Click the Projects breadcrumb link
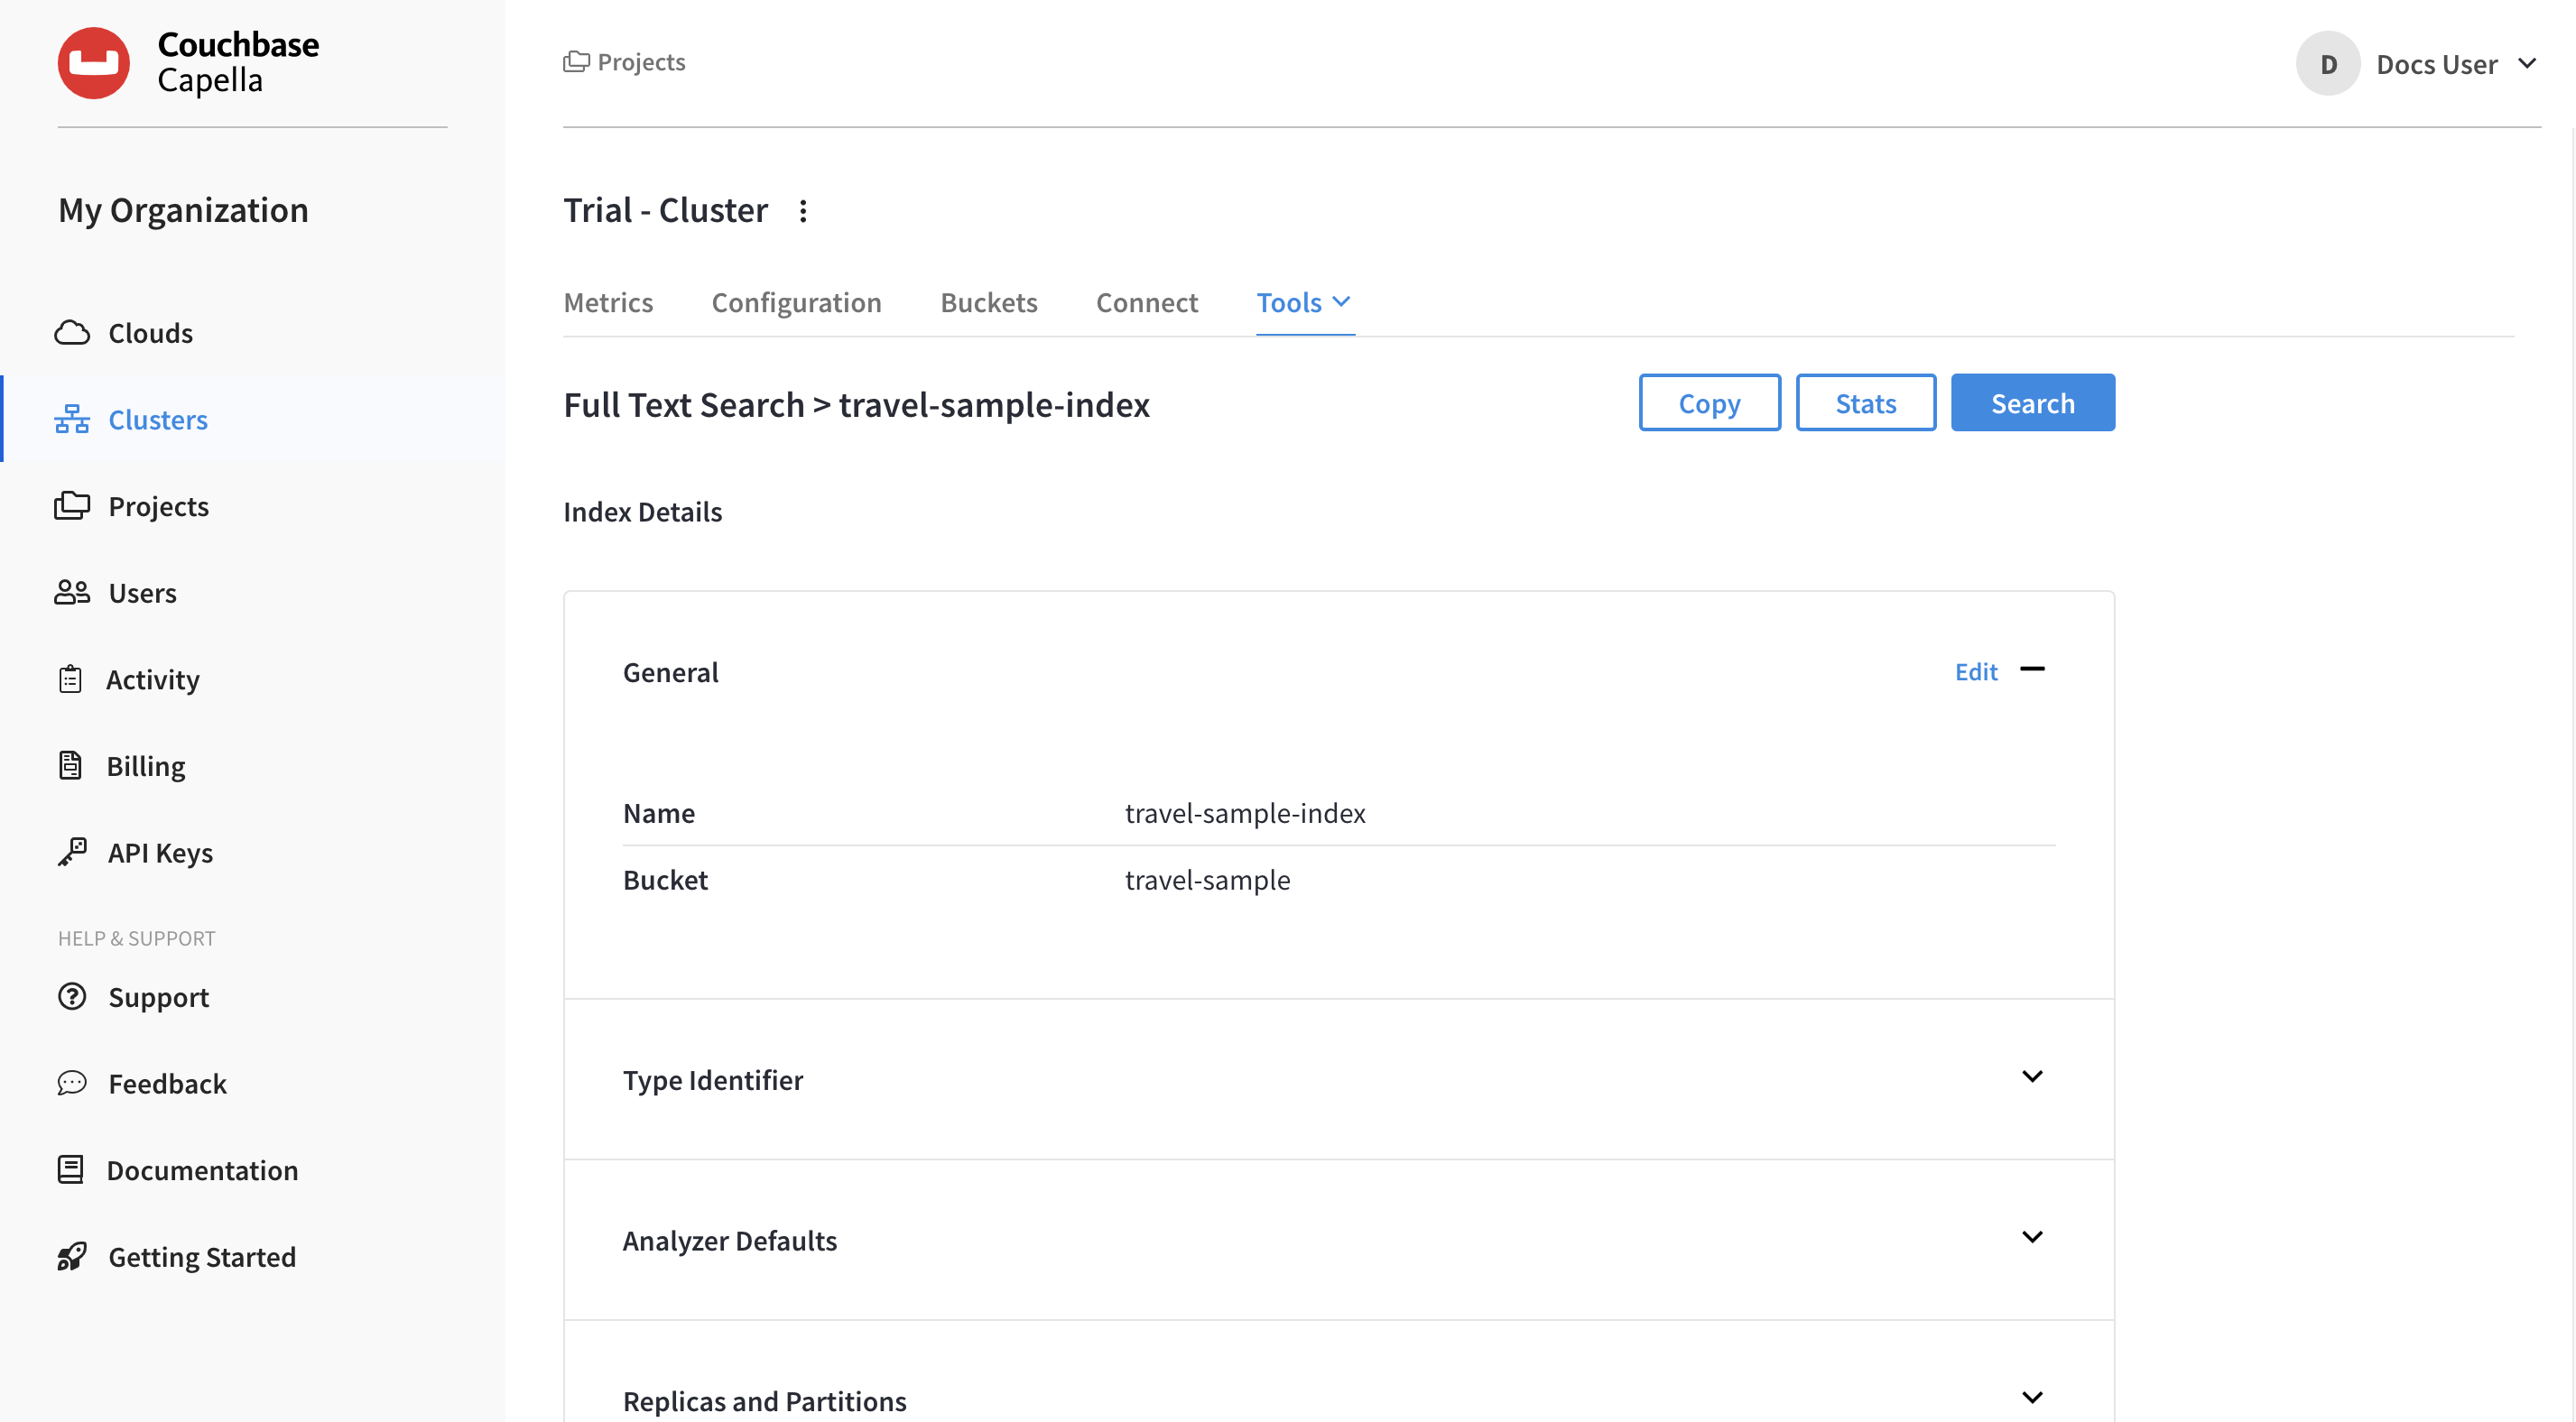 [640, 62]
